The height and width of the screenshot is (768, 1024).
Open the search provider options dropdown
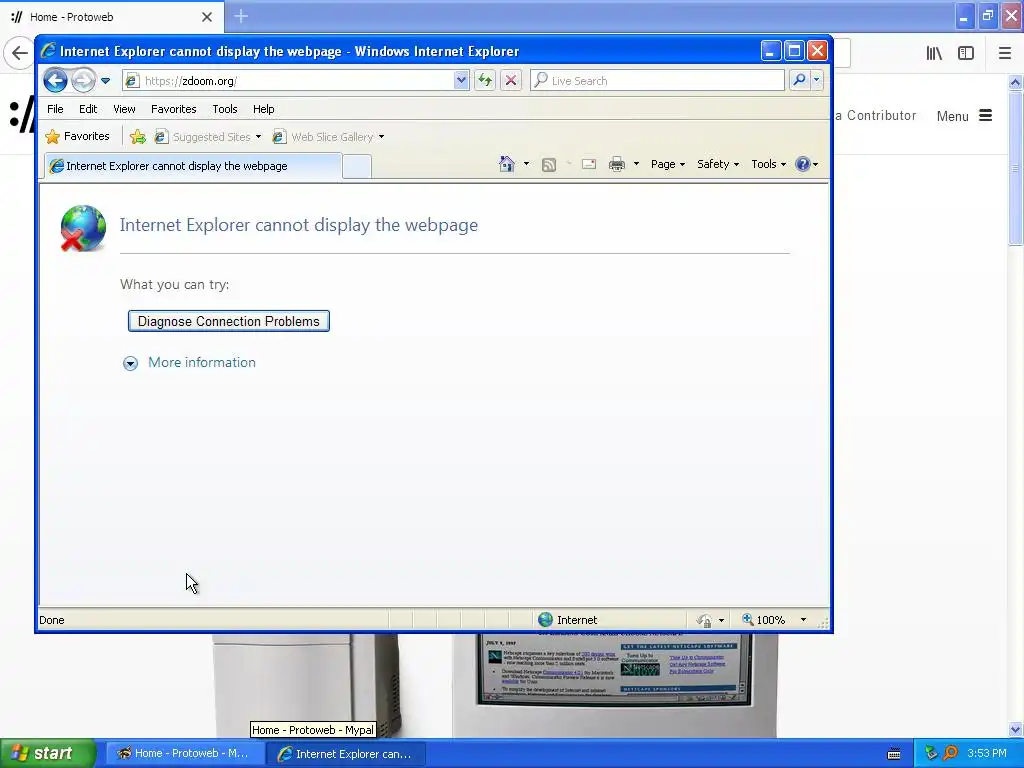(816, 80)
